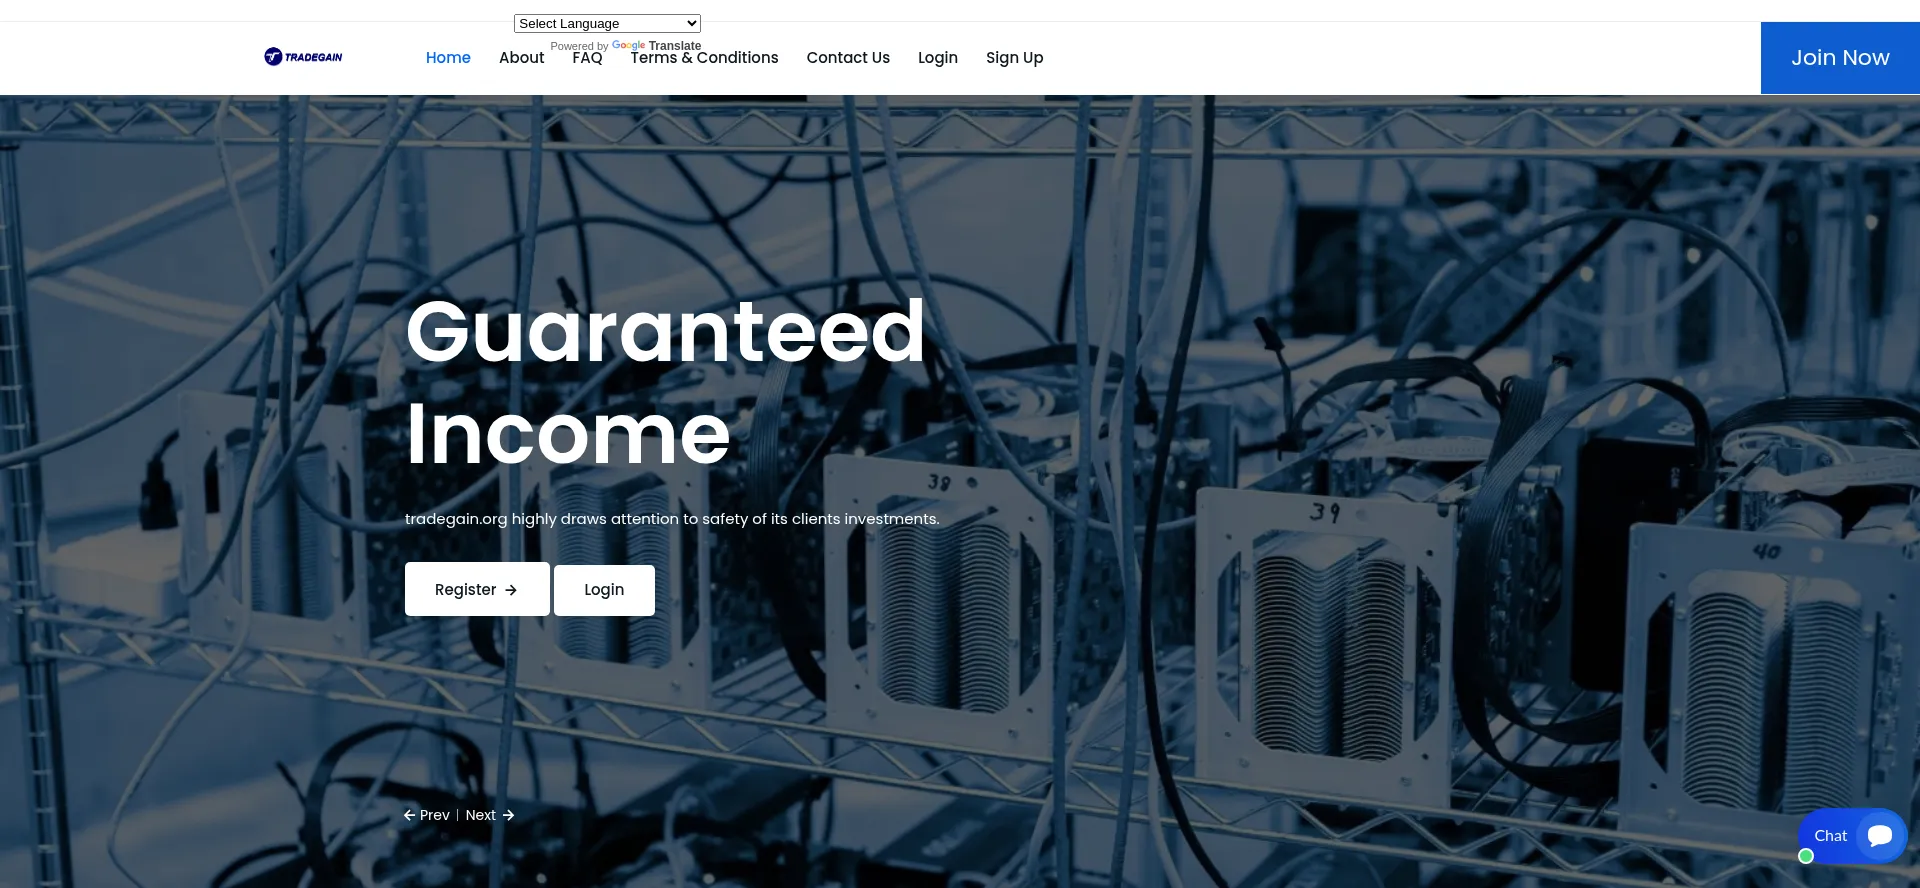Open the chat bubble icon
This screenshot has width=1920, height=888.
coord(1880,836)
